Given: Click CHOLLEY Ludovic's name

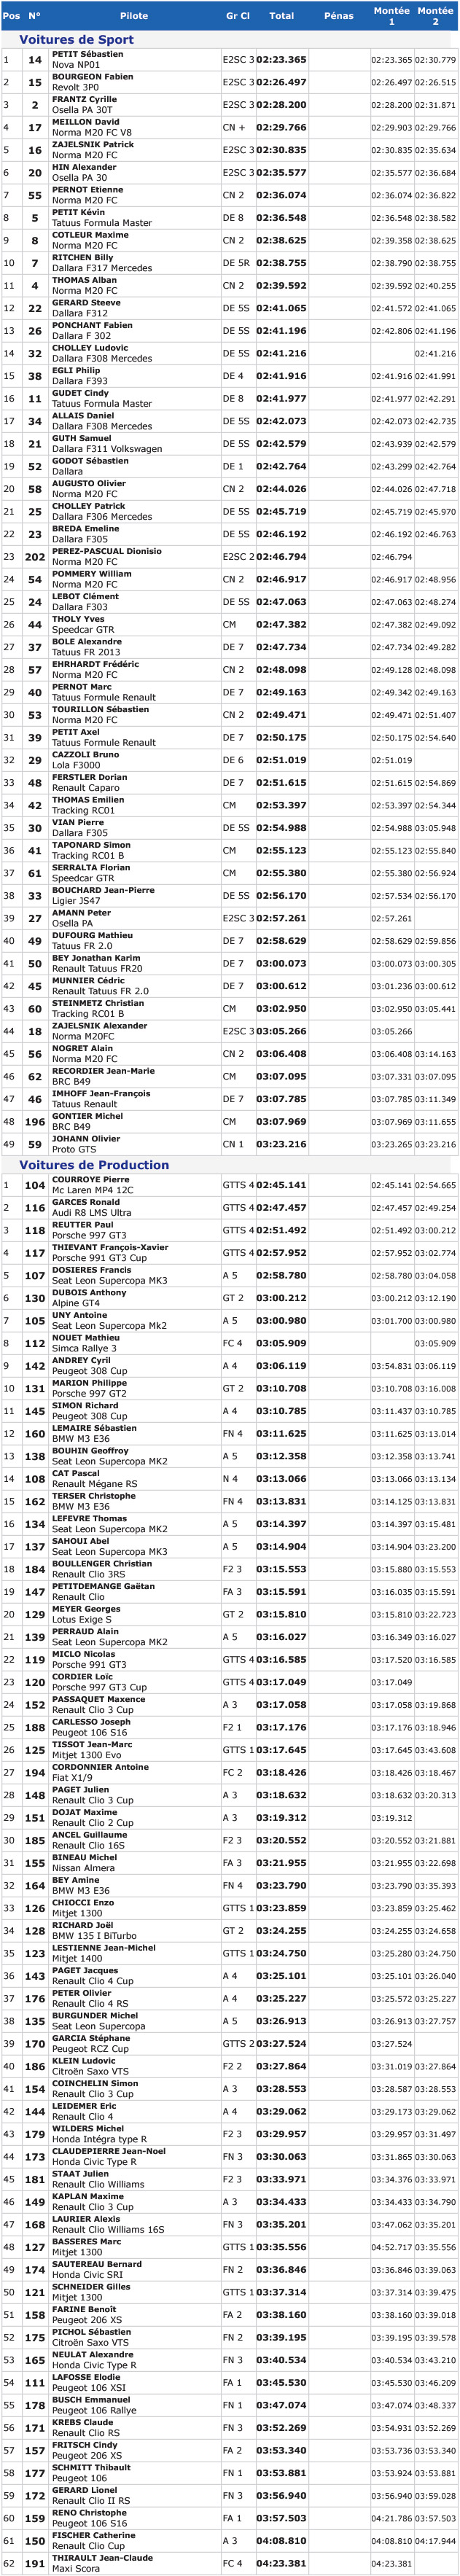Looking at the screenshot, I should pos(90,348).
